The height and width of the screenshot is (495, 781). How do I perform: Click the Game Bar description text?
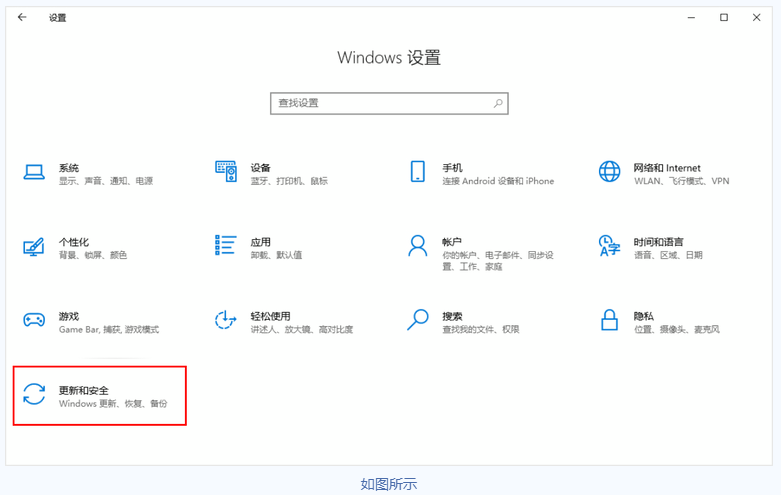click(x=109, y=329)
